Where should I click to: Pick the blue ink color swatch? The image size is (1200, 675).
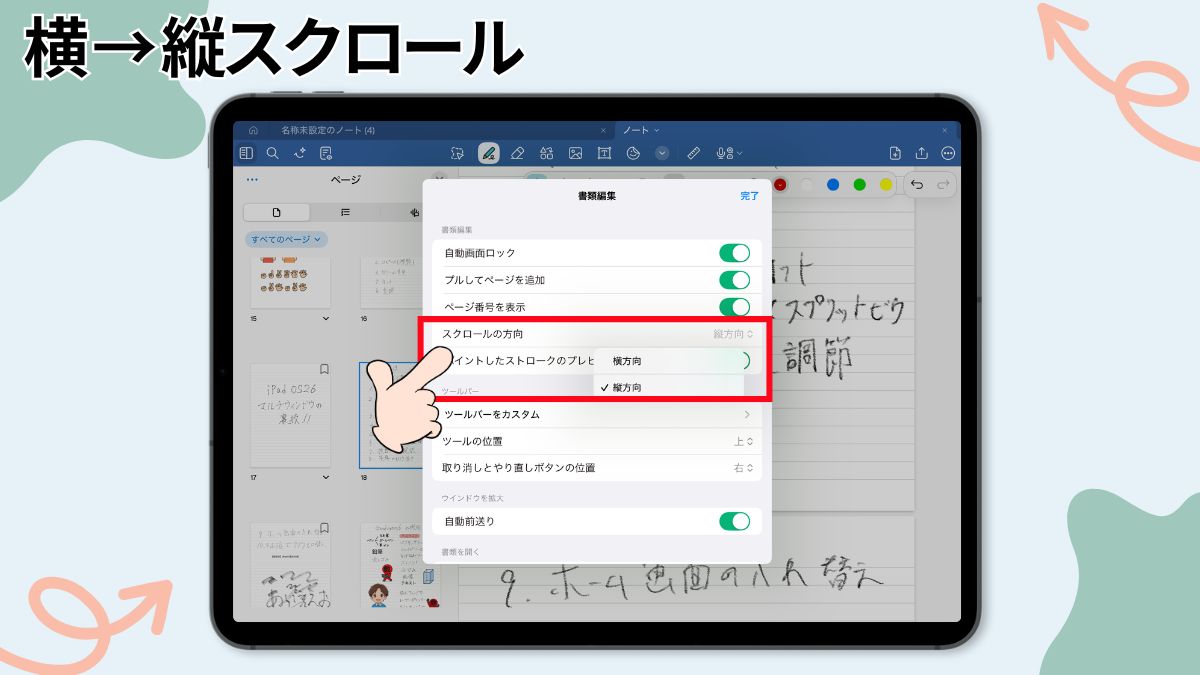(x=832, y=185)
